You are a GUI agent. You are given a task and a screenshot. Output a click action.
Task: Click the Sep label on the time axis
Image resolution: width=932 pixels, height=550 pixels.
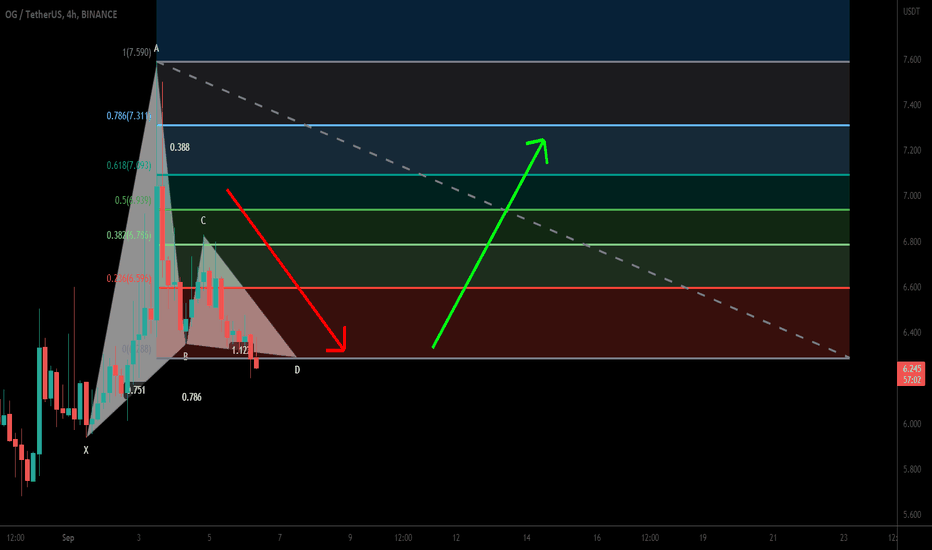point(68,538)
